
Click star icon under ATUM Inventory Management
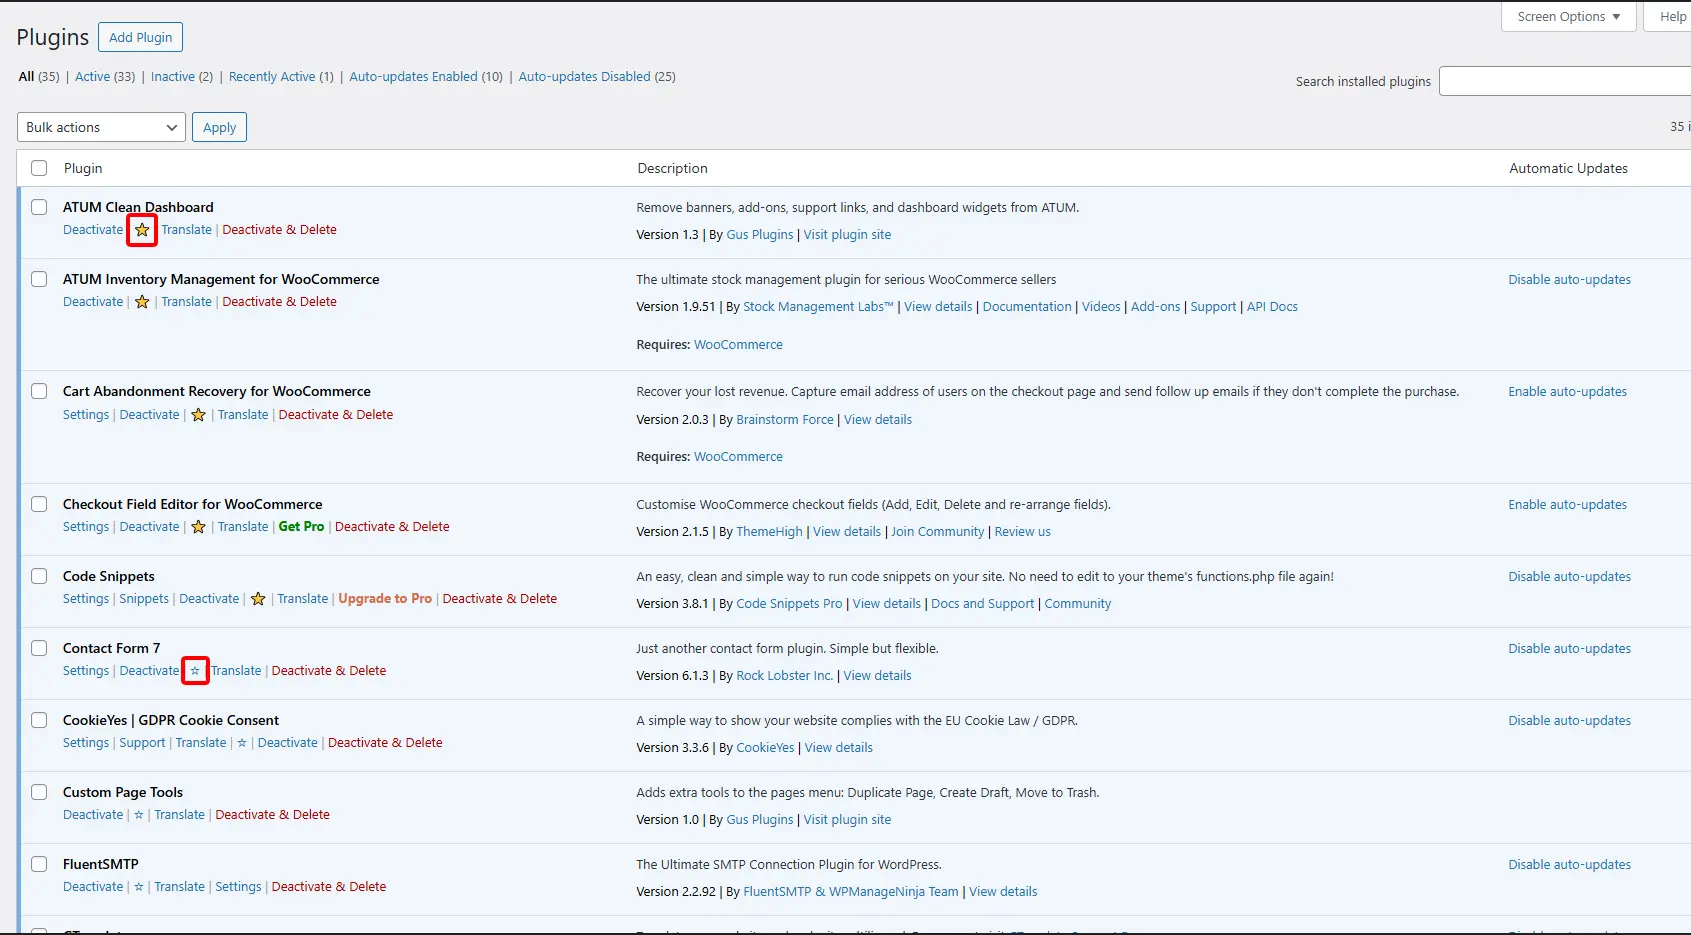click(142, 302)
